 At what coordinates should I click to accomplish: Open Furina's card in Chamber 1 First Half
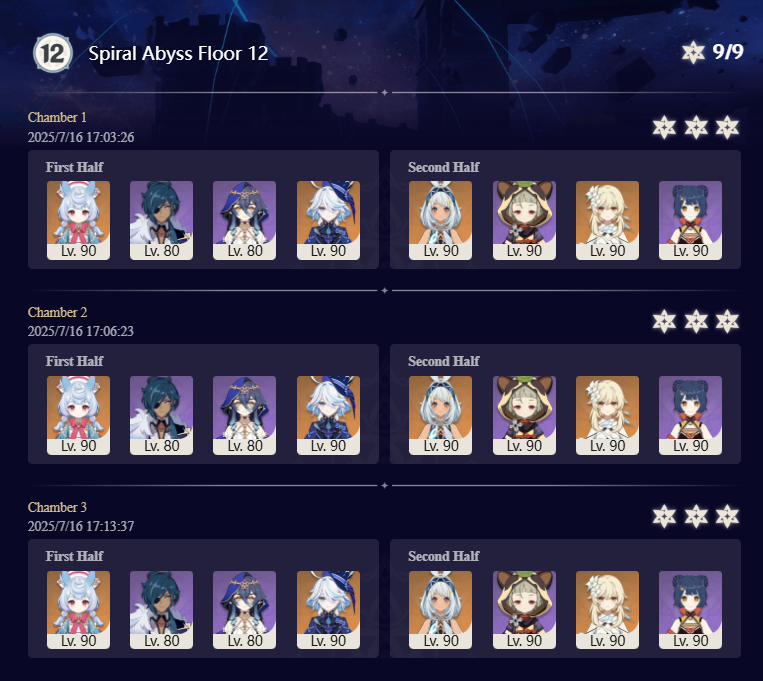(328, 221)
